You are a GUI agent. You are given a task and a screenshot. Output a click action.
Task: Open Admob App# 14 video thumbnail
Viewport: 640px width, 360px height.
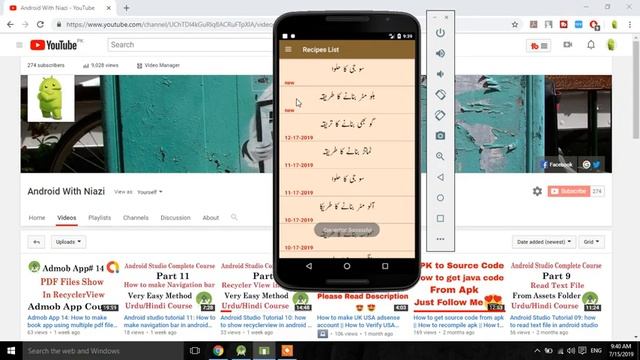pos(73,287)
